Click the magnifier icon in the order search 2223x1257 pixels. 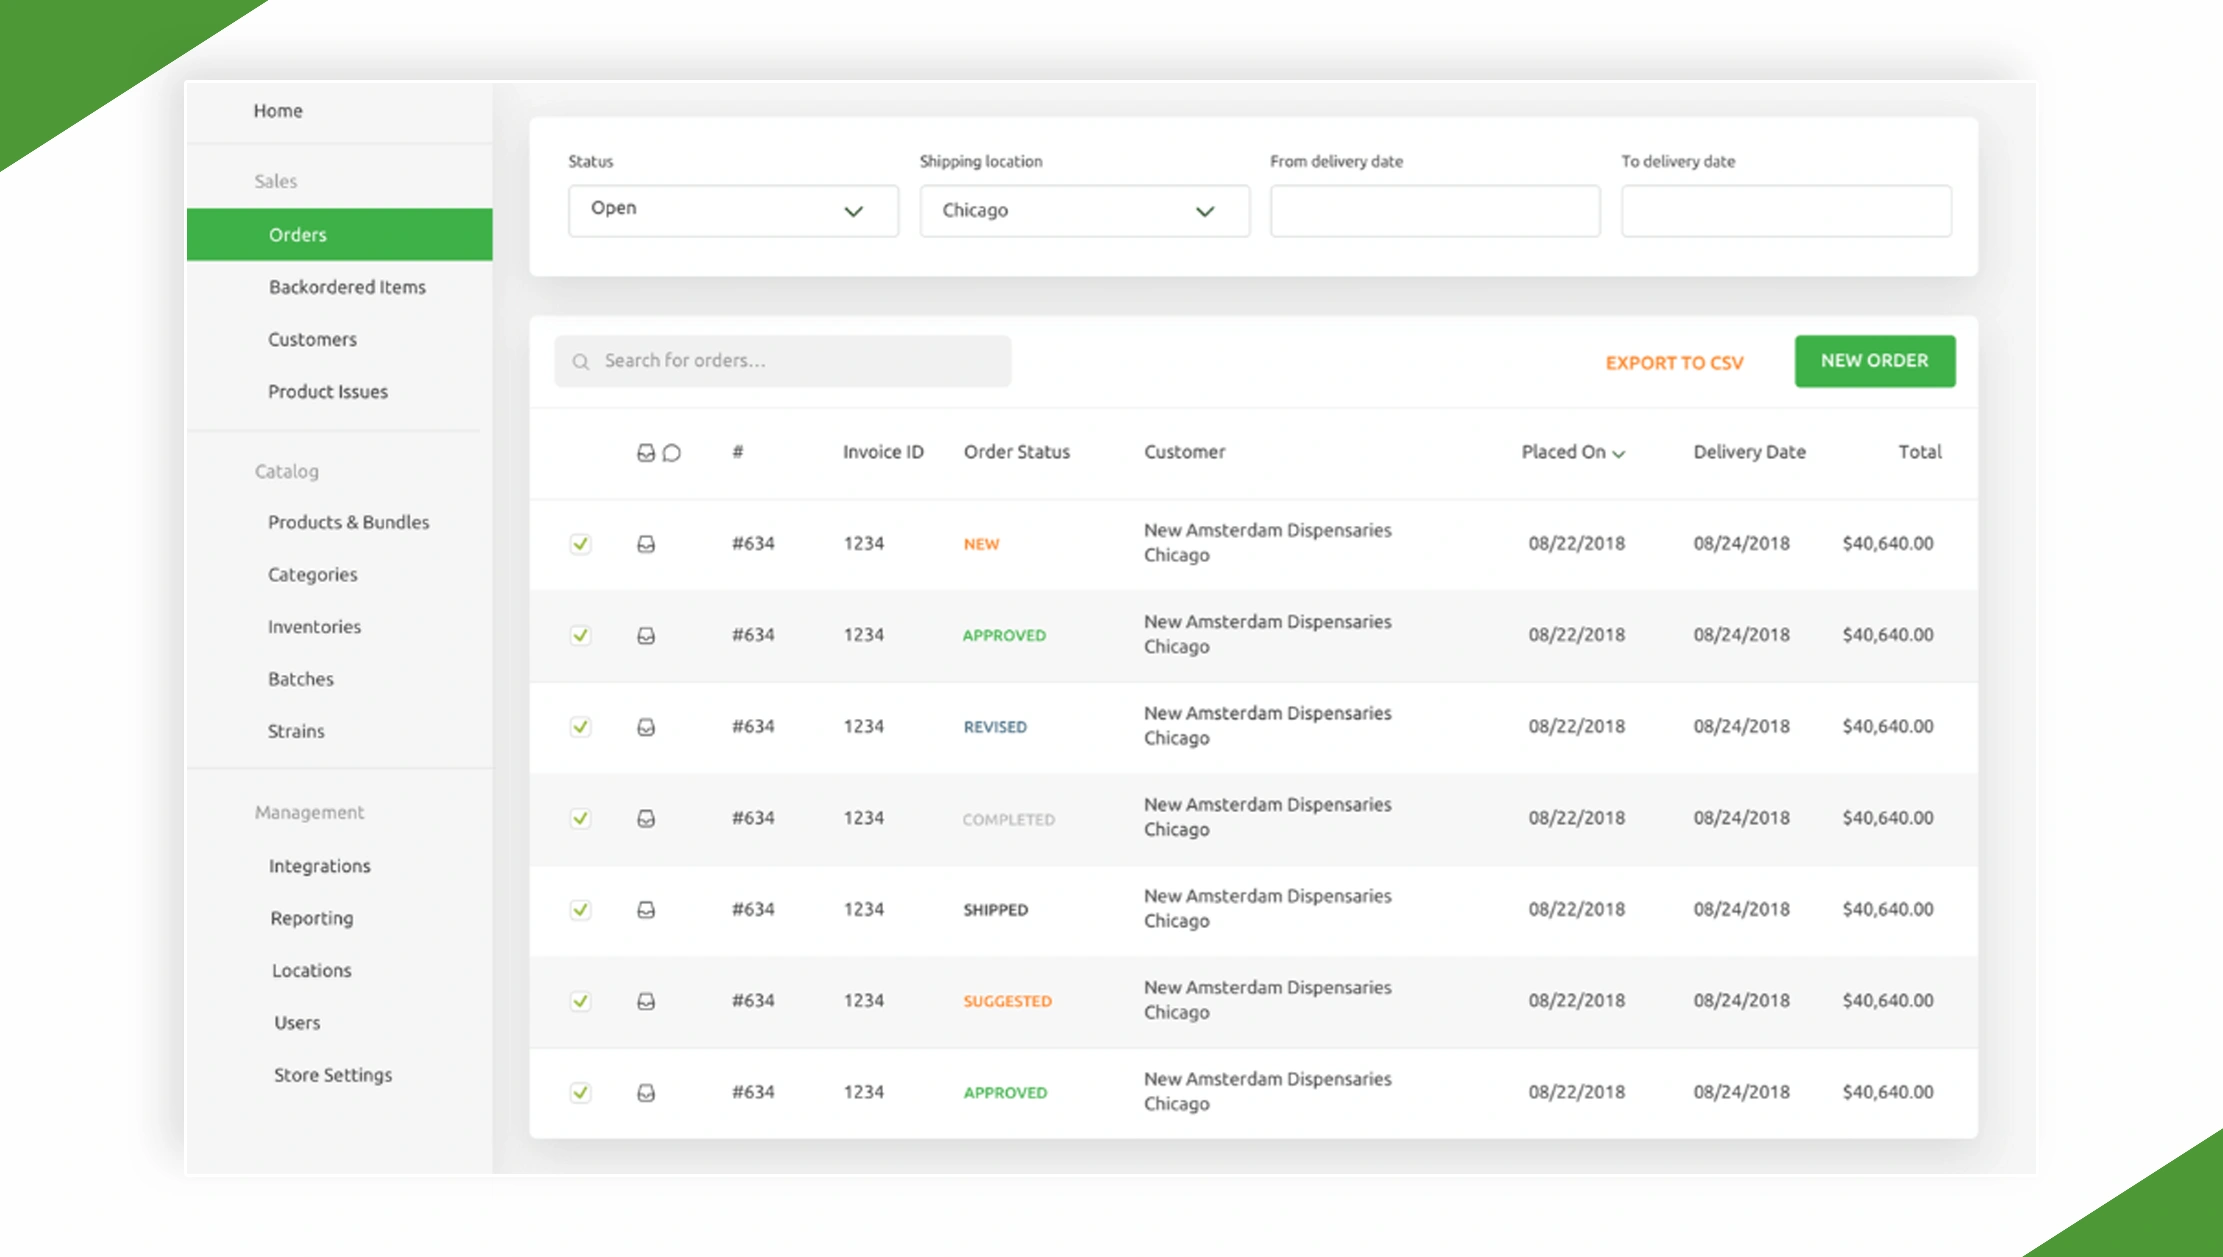coord(581,362)
